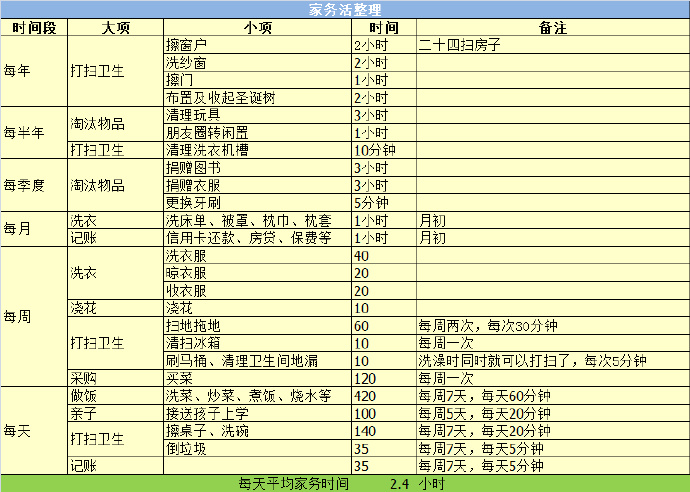Select 洗床单、被罩、枕巾、枕套 cell
Image resolution: width=690 pixels, height=492 pixels.
coord(257,220)
